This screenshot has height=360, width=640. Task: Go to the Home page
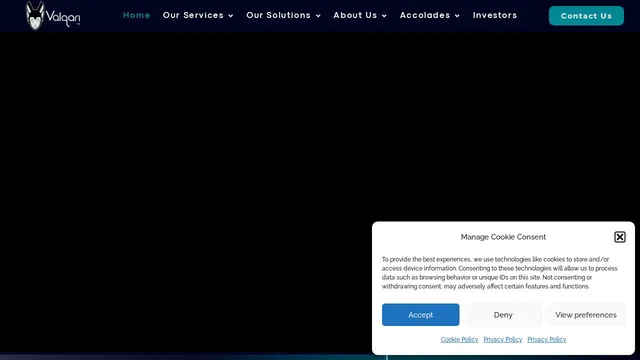click(x=136, y=15)
